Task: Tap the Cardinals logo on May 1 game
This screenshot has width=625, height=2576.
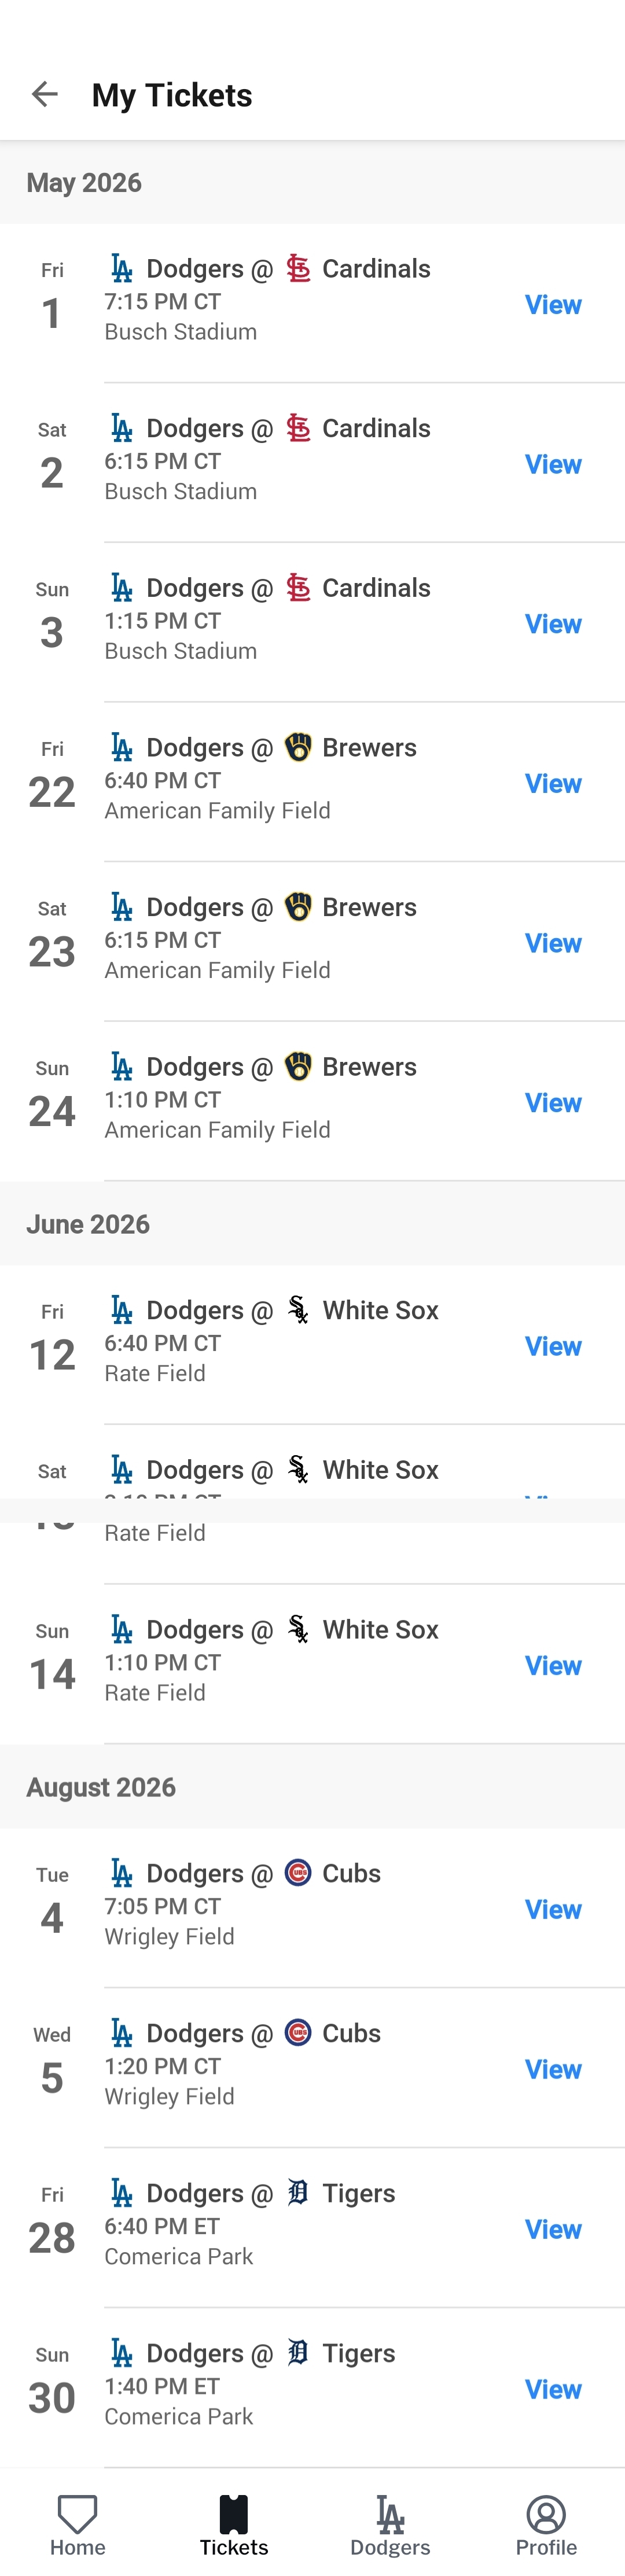Action: [x=298, y=268]
